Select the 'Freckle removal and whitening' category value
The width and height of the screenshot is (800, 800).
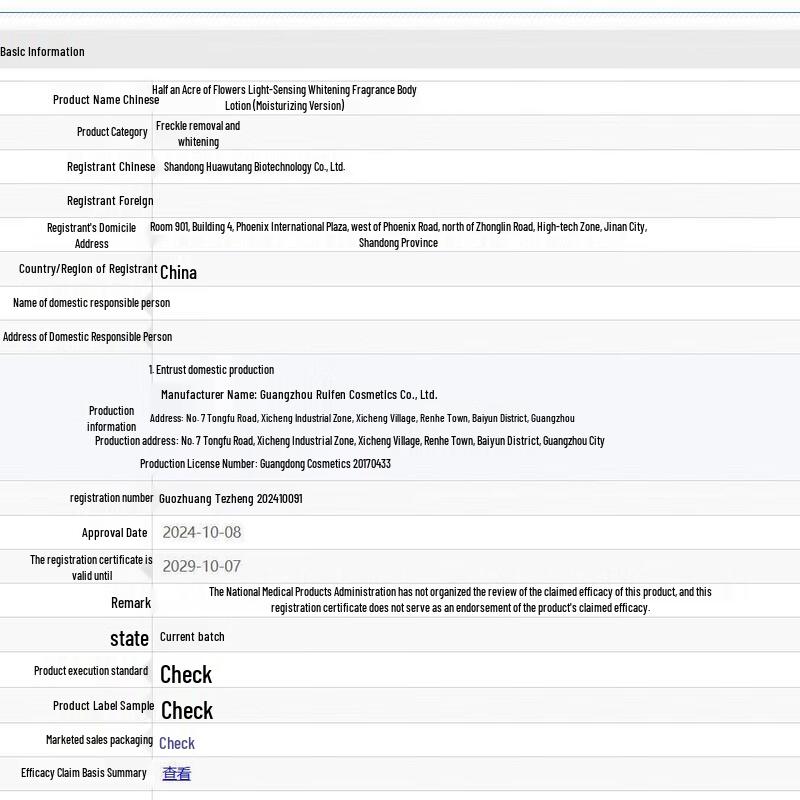point(198,134)
